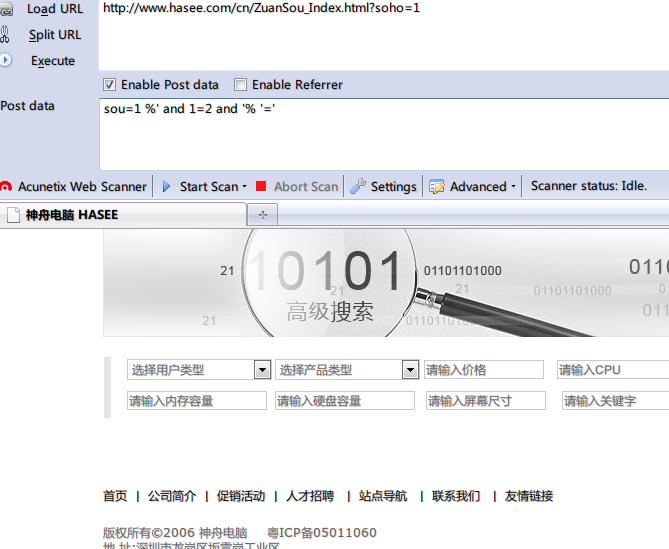The height and width of the screenshot is (549, 669).
Task: Click Advanced button text
Action: click(478, 186)
